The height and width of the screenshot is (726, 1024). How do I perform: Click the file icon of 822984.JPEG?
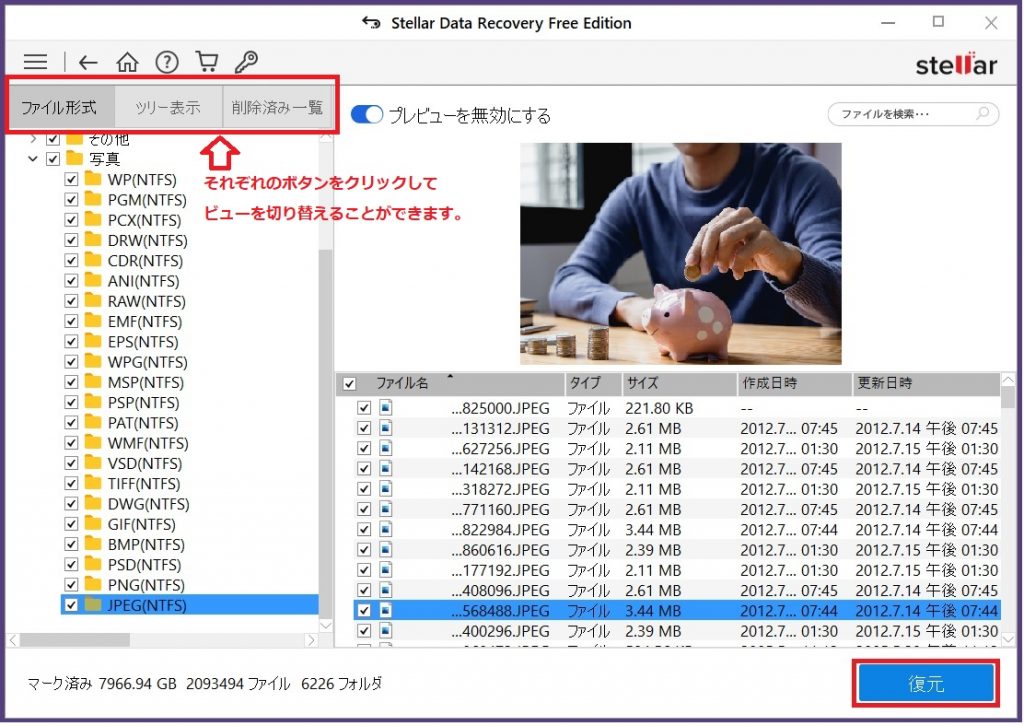click(386, 529)
